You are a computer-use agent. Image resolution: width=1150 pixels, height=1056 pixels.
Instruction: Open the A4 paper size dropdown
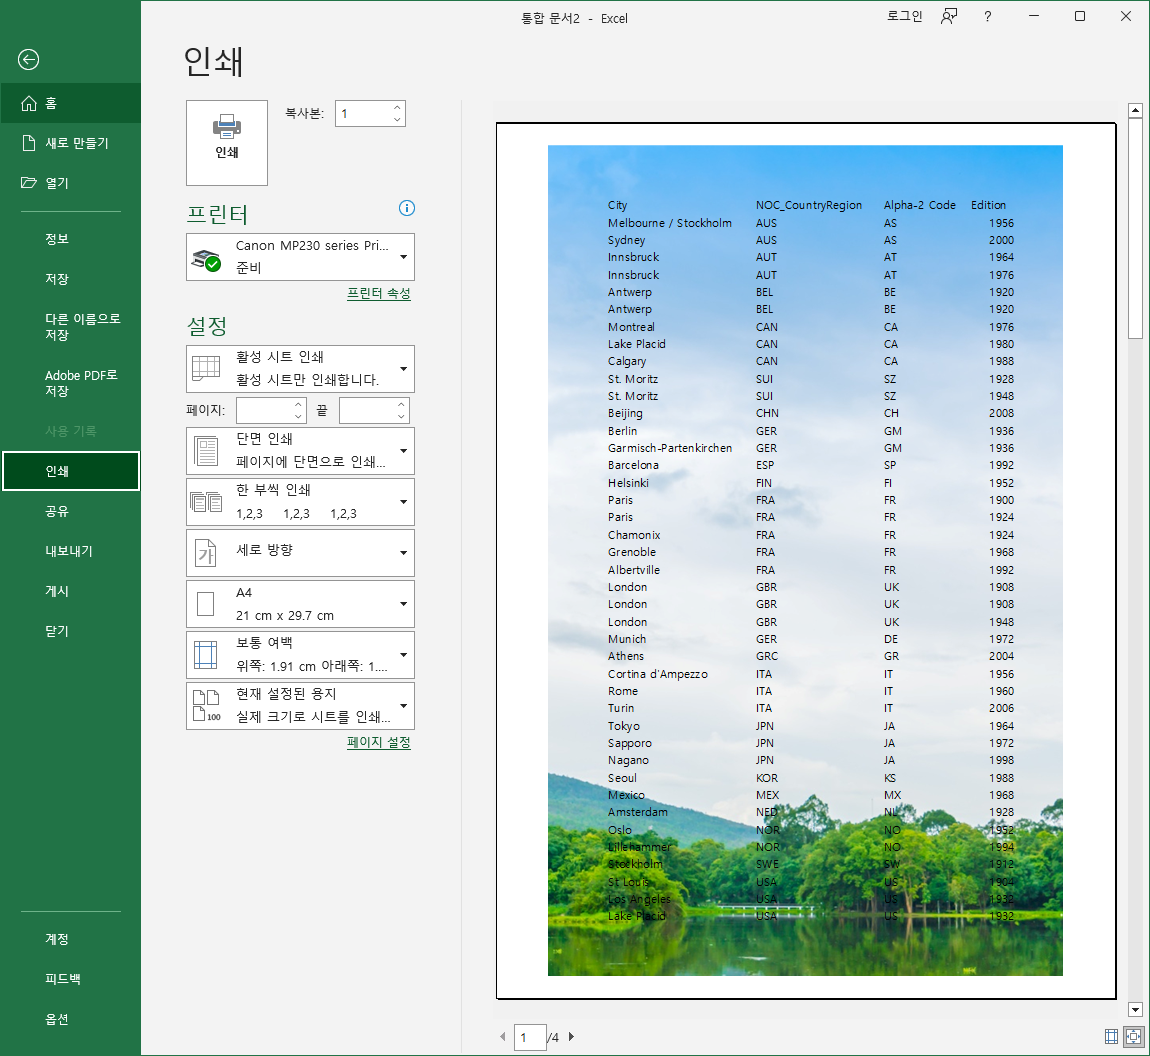click(x=300, y=604)
